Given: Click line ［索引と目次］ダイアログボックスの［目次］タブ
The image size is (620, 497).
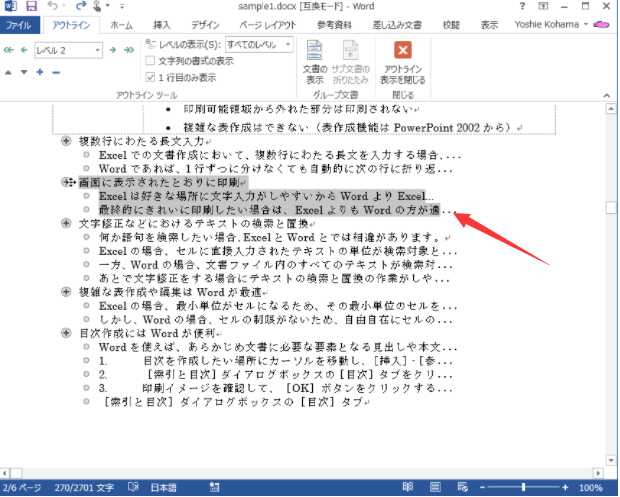Looking at the screenshot, I should (236, 402).
